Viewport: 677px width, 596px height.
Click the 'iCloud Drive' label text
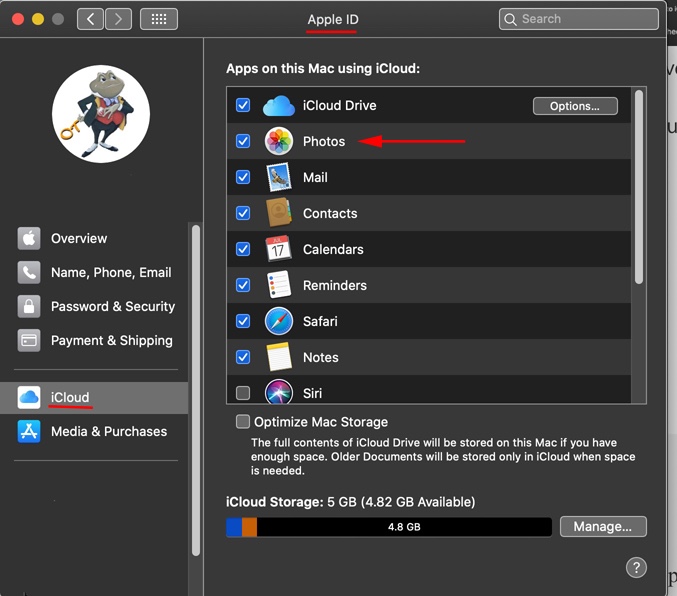[339, 105]
